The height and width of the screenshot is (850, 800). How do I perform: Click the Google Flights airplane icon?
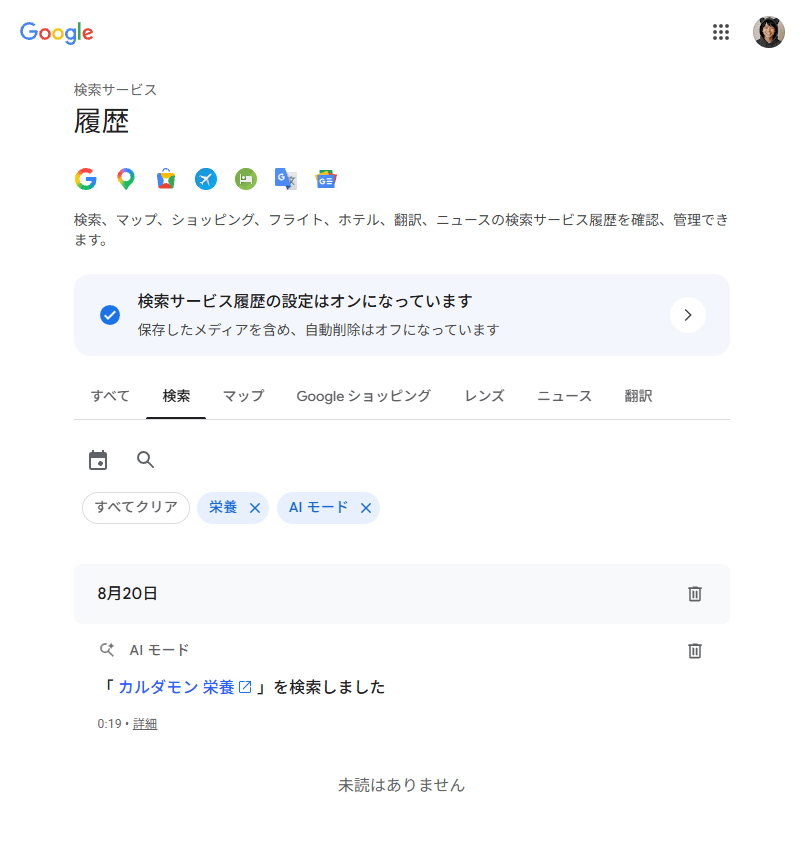click(x=206, y=179)
